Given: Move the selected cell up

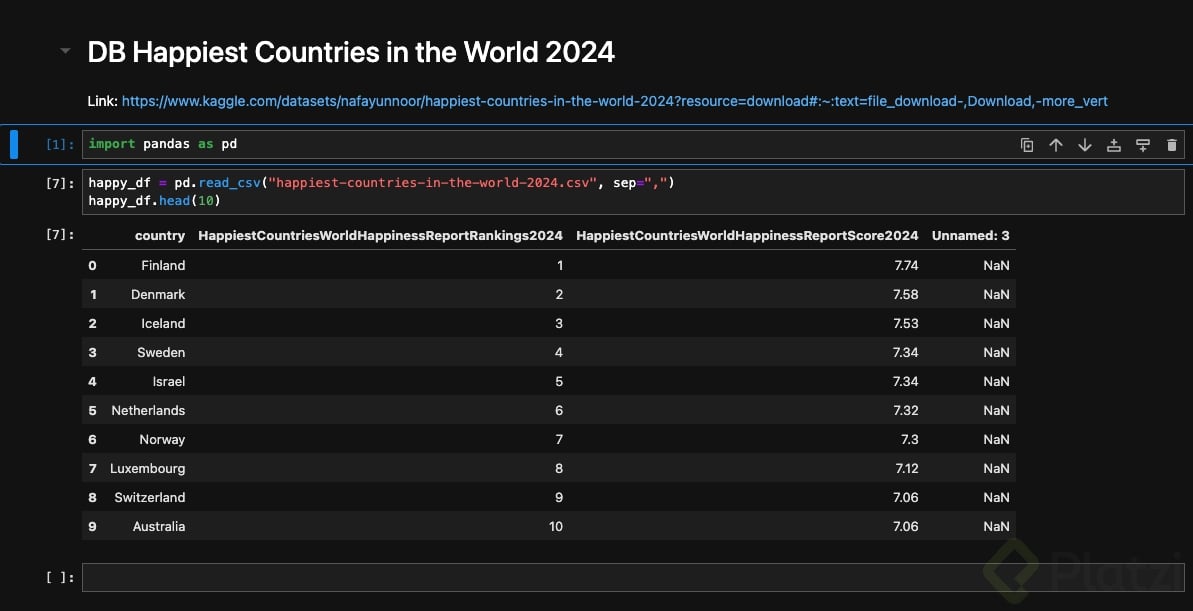Looking at the screenshot, I should point(1055,145).
